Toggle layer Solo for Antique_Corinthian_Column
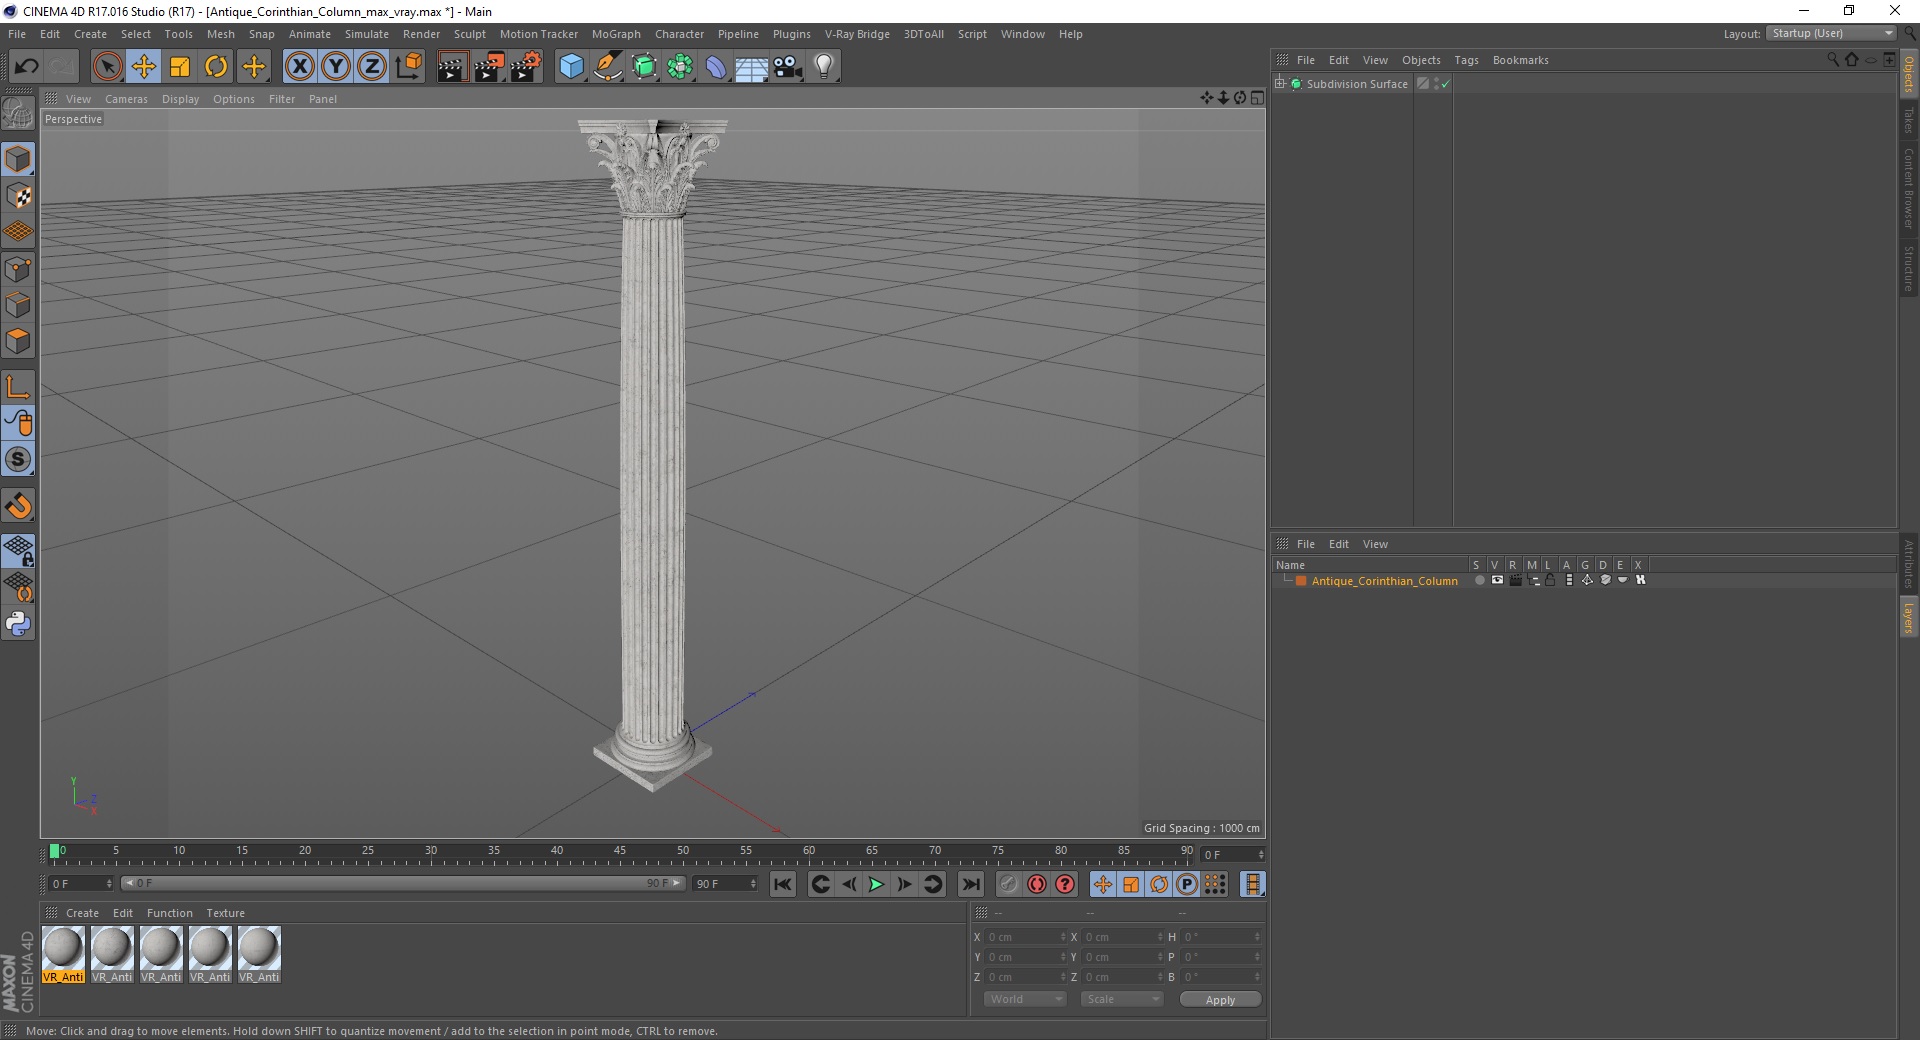Image resolution: width=1920 pixels, height=1040 pixels. 1479,580
